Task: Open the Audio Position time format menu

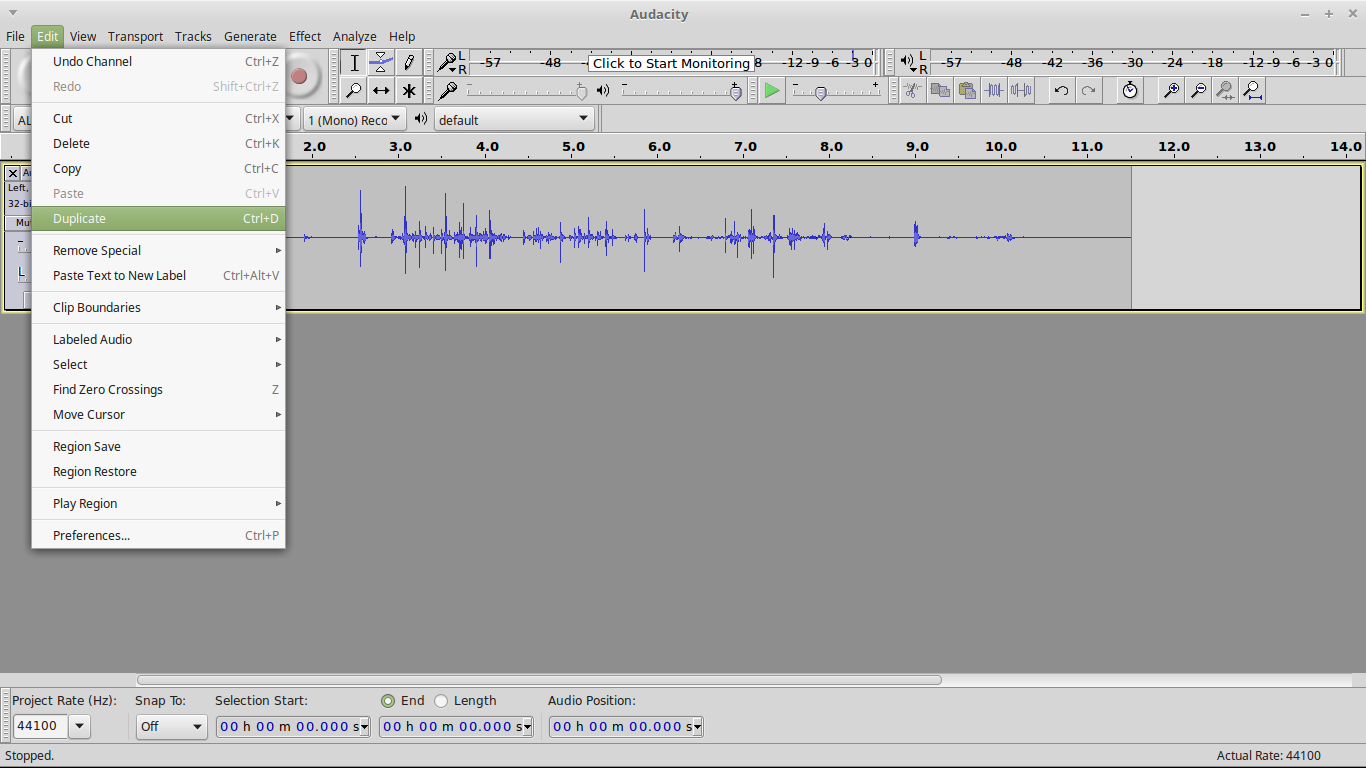Action: point(697,727)
